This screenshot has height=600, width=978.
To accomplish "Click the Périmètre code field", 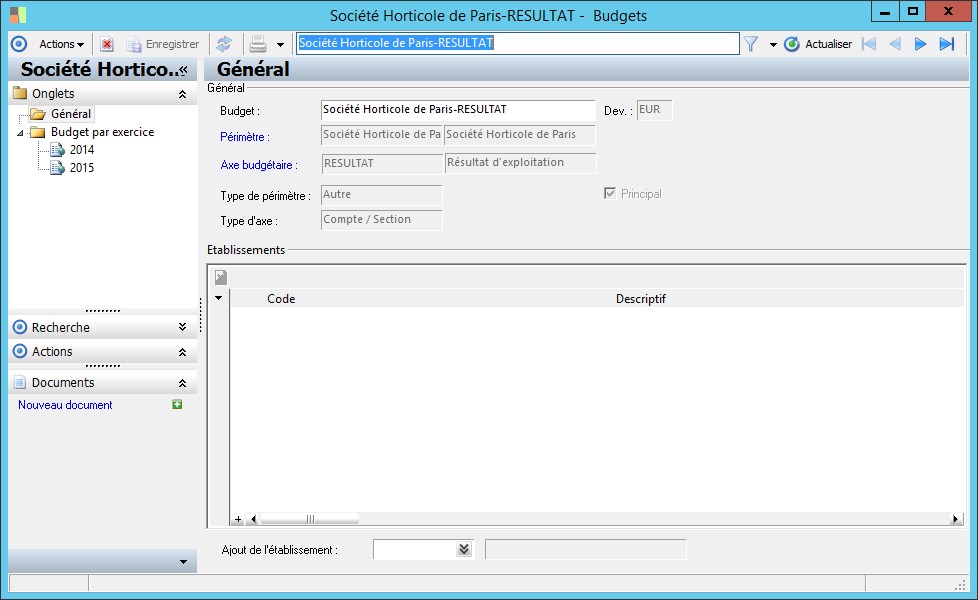I will coord(382,135).
